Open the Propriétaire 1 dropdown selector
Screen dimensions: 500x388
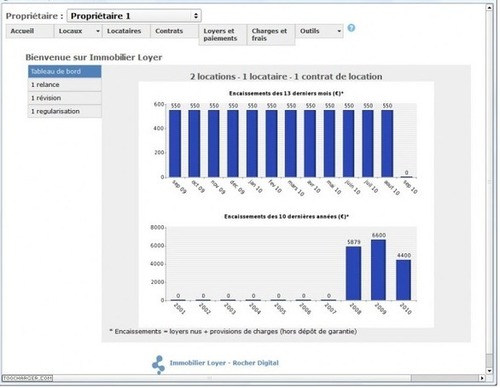click(134, 16)
